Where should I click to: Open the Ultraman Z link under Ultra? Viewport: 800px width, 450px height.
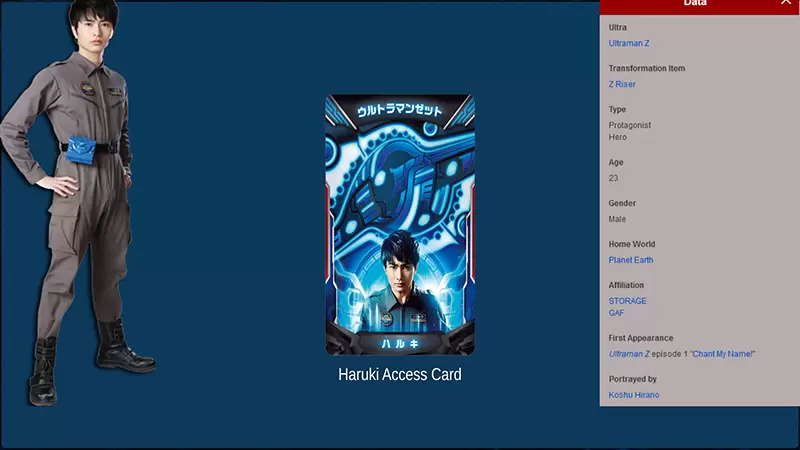(x=628, y=43)
